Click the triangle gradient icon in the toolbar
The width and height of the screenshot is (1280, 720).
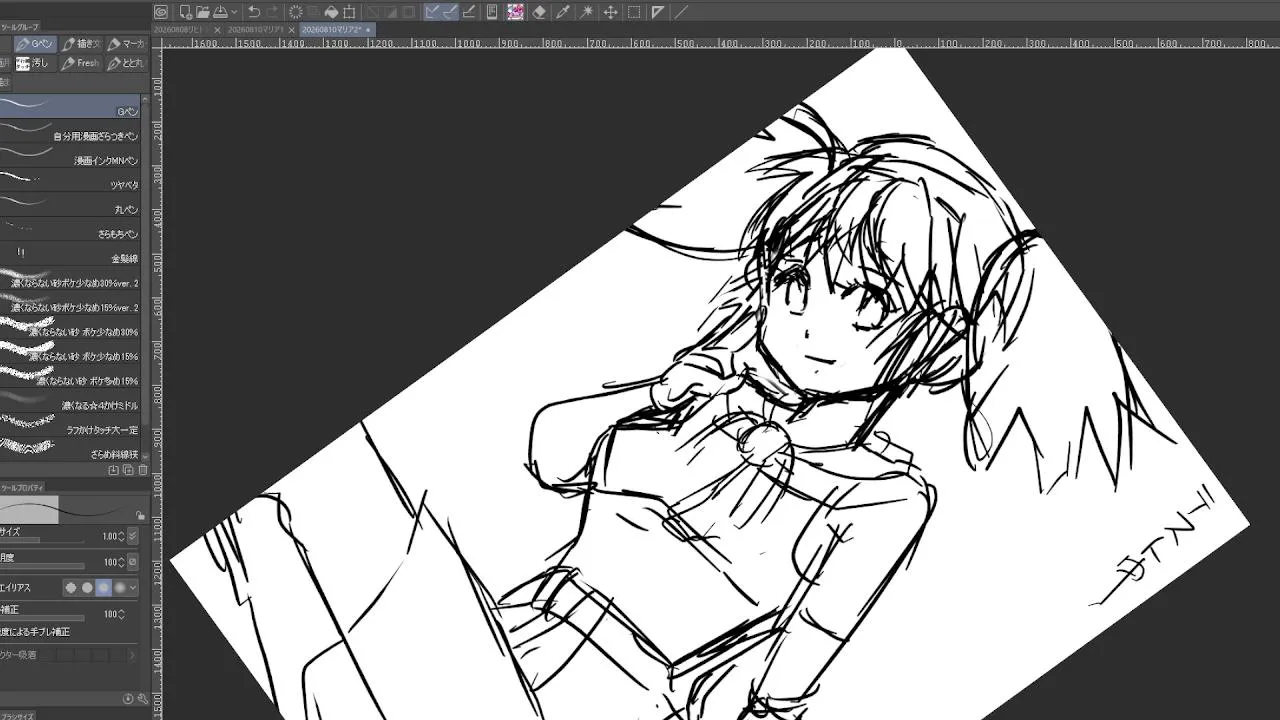click(x=658, y=12)
